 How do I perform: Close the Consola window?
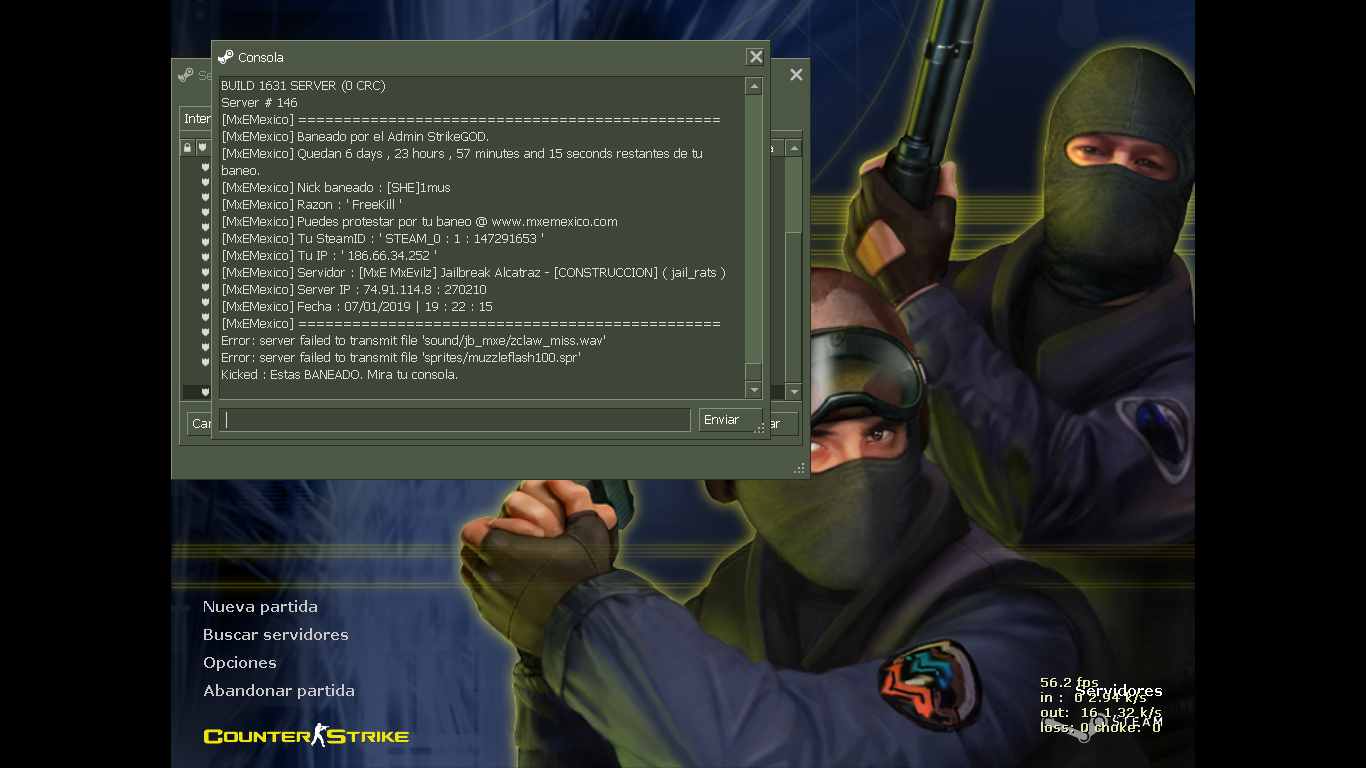[x=756, y=57]
